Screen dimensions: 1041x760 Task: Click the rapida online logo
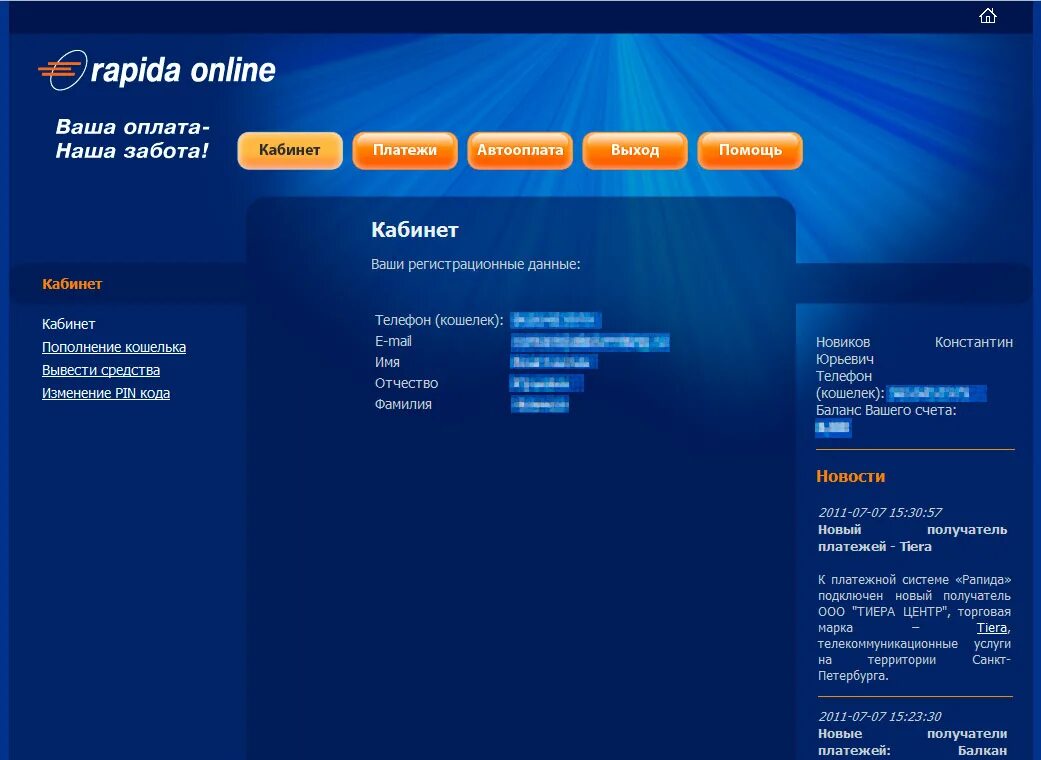[x=157, y=70]
